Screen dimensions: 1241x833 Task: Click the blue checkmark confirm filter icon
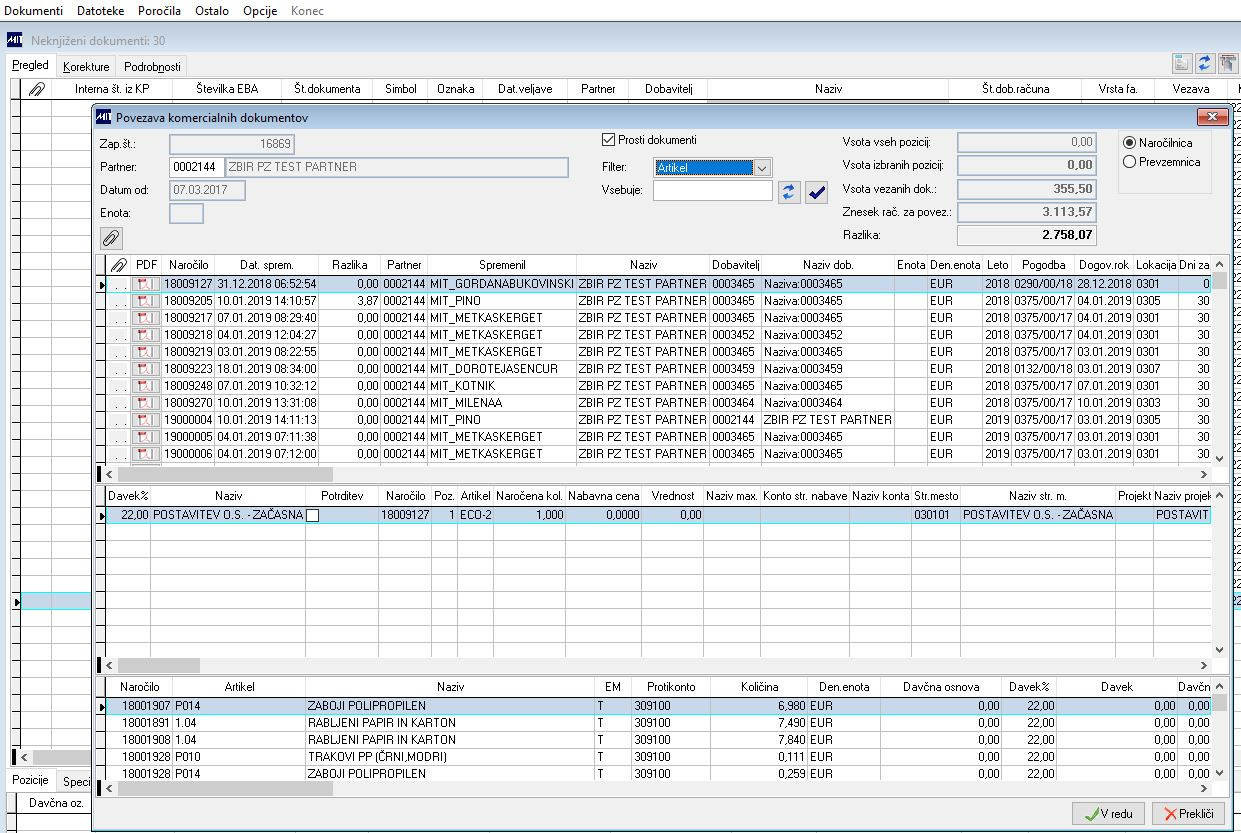(817, 191)
